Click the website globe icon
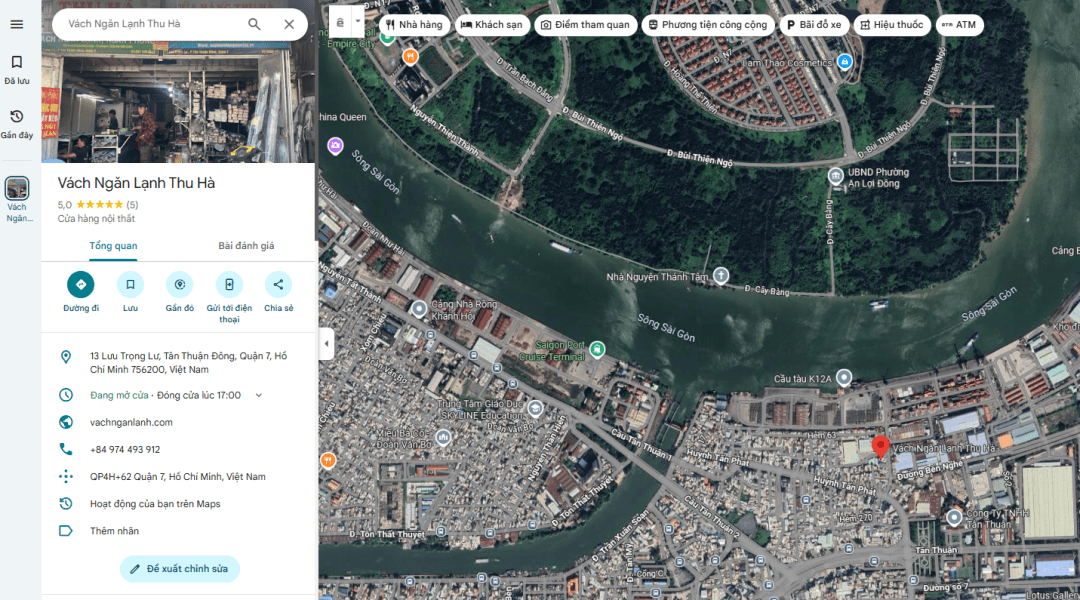The image size is (1080, 600). pyautogui.click(x=65, y=422)
